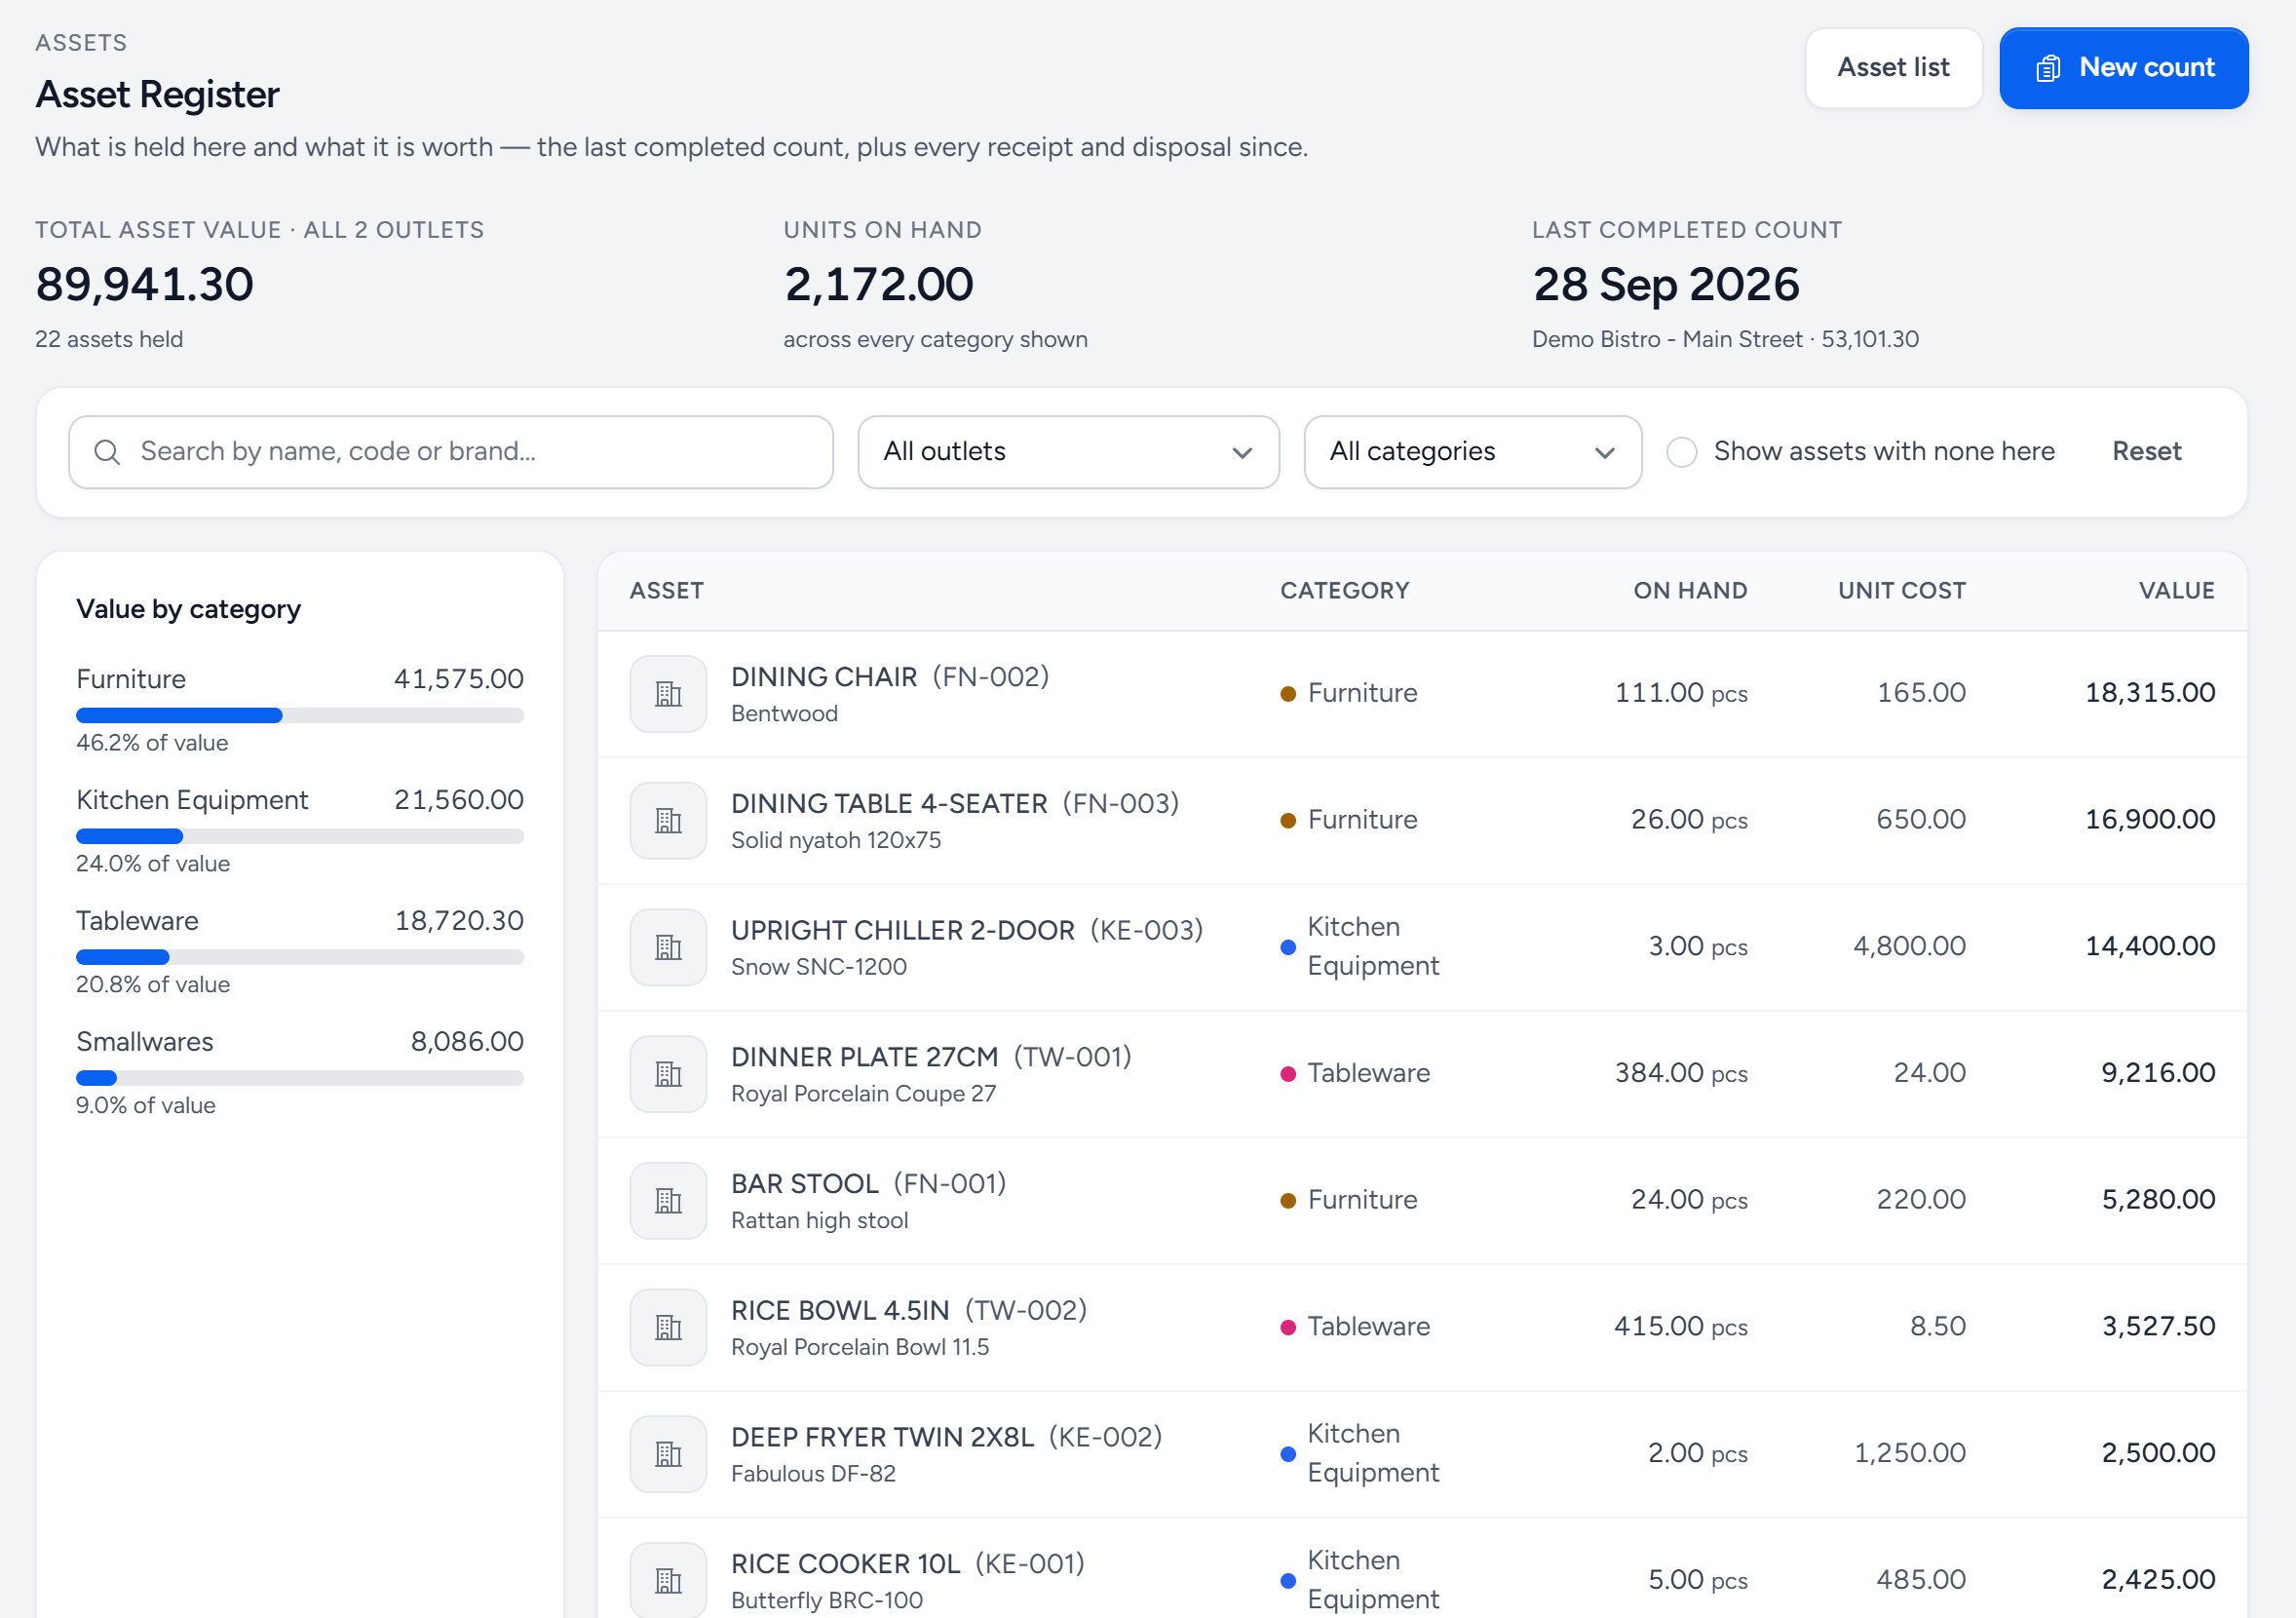The width and height of the screenshot is (2296, 1618).
Task: Click the Smallwares 8,086.00 amount
Action: [467, 1042]
